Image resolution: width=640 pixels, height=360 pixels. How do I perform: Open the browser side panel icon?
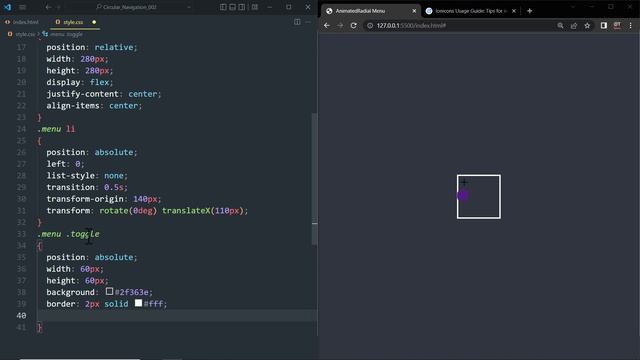tap(604, 25)
